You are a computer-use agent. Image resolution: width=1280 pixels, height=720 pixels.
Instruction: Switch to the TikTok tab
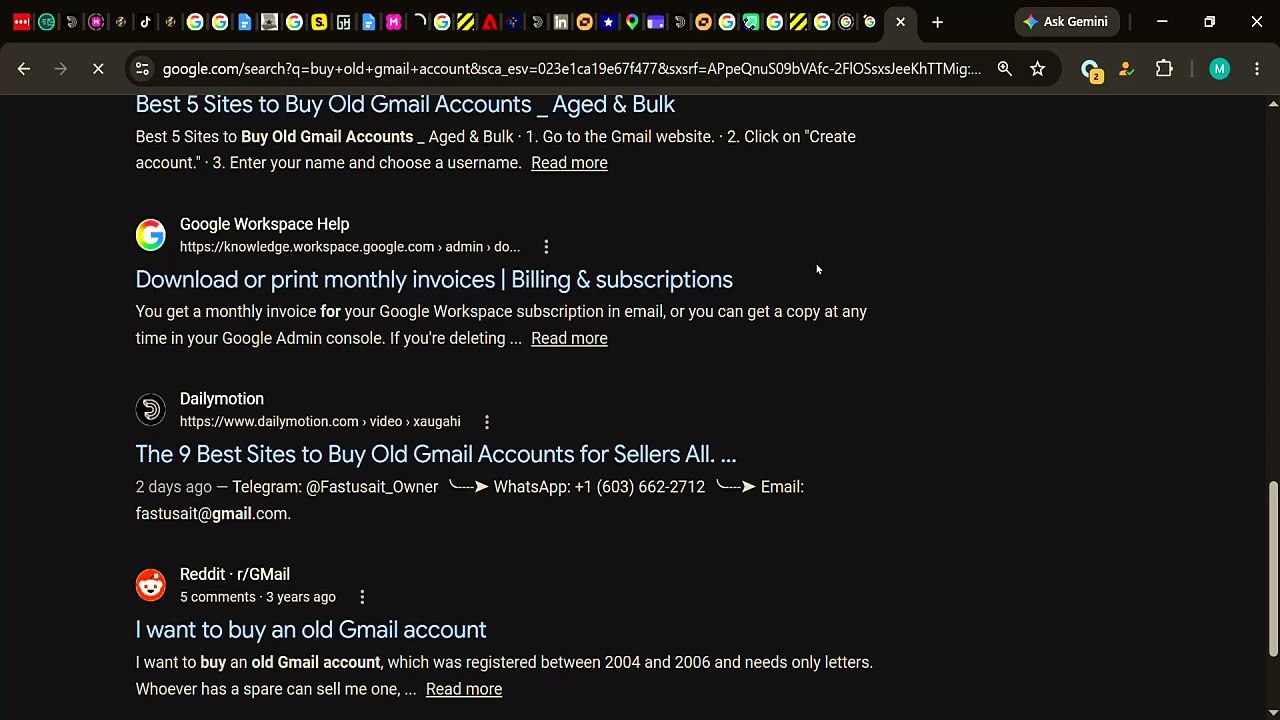click(146, 22)
